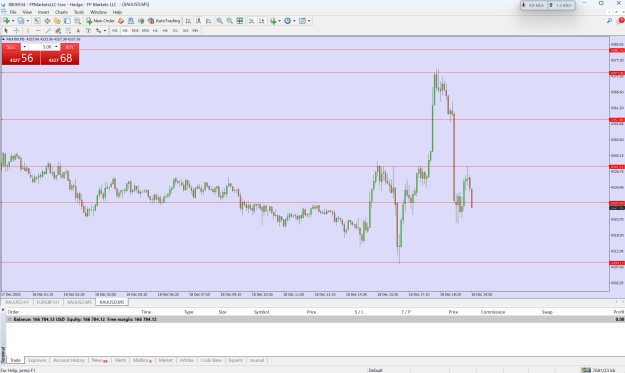Switch to XAUUSD,H1 chart tab
Screen dimensions: 625x373
point(17,302)
